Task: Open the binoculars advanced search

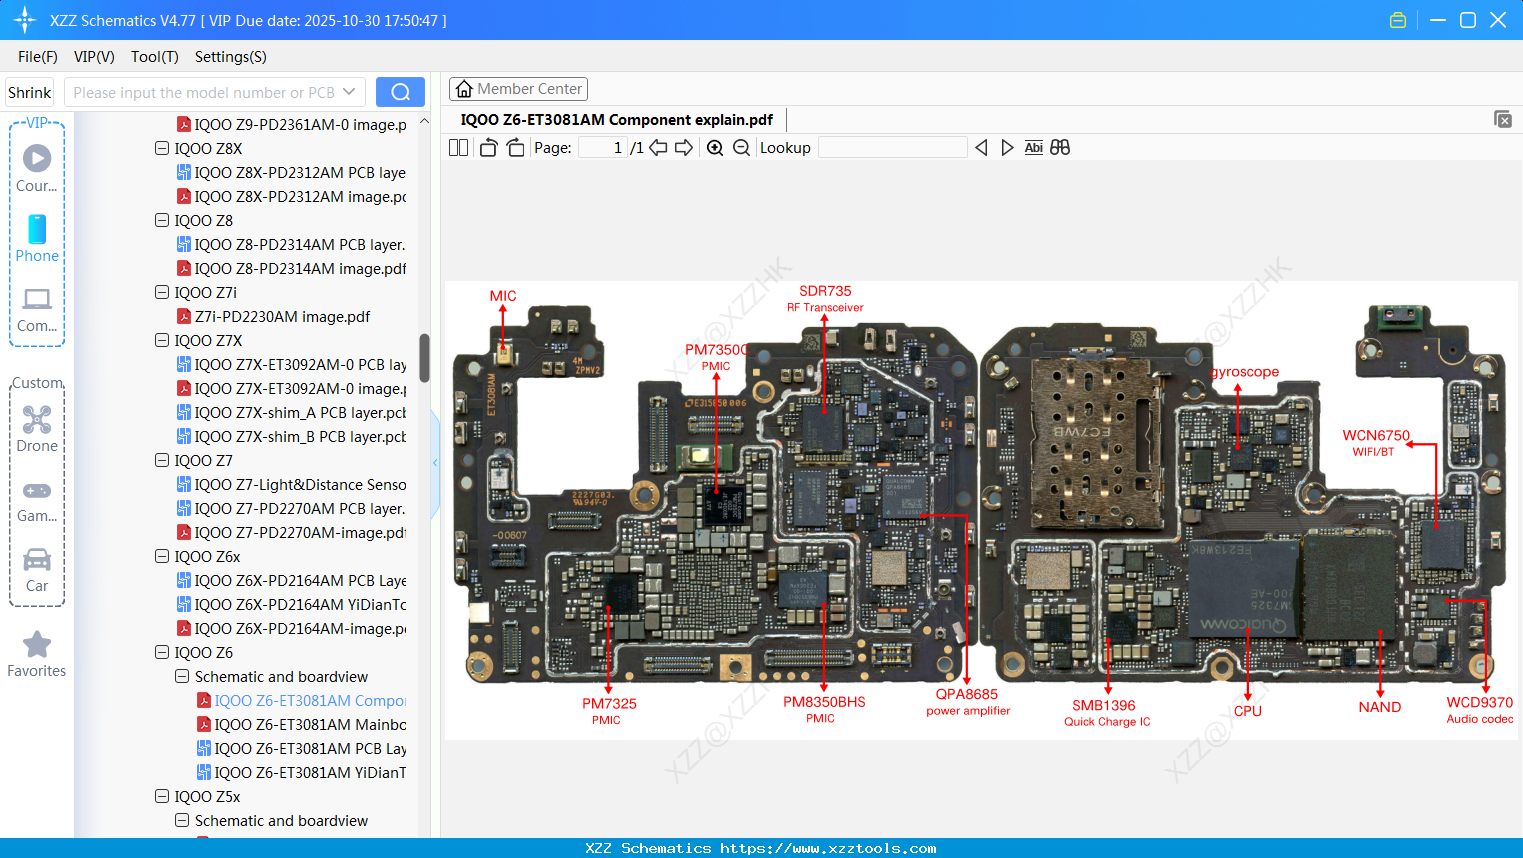Action: pos(1060,147)
